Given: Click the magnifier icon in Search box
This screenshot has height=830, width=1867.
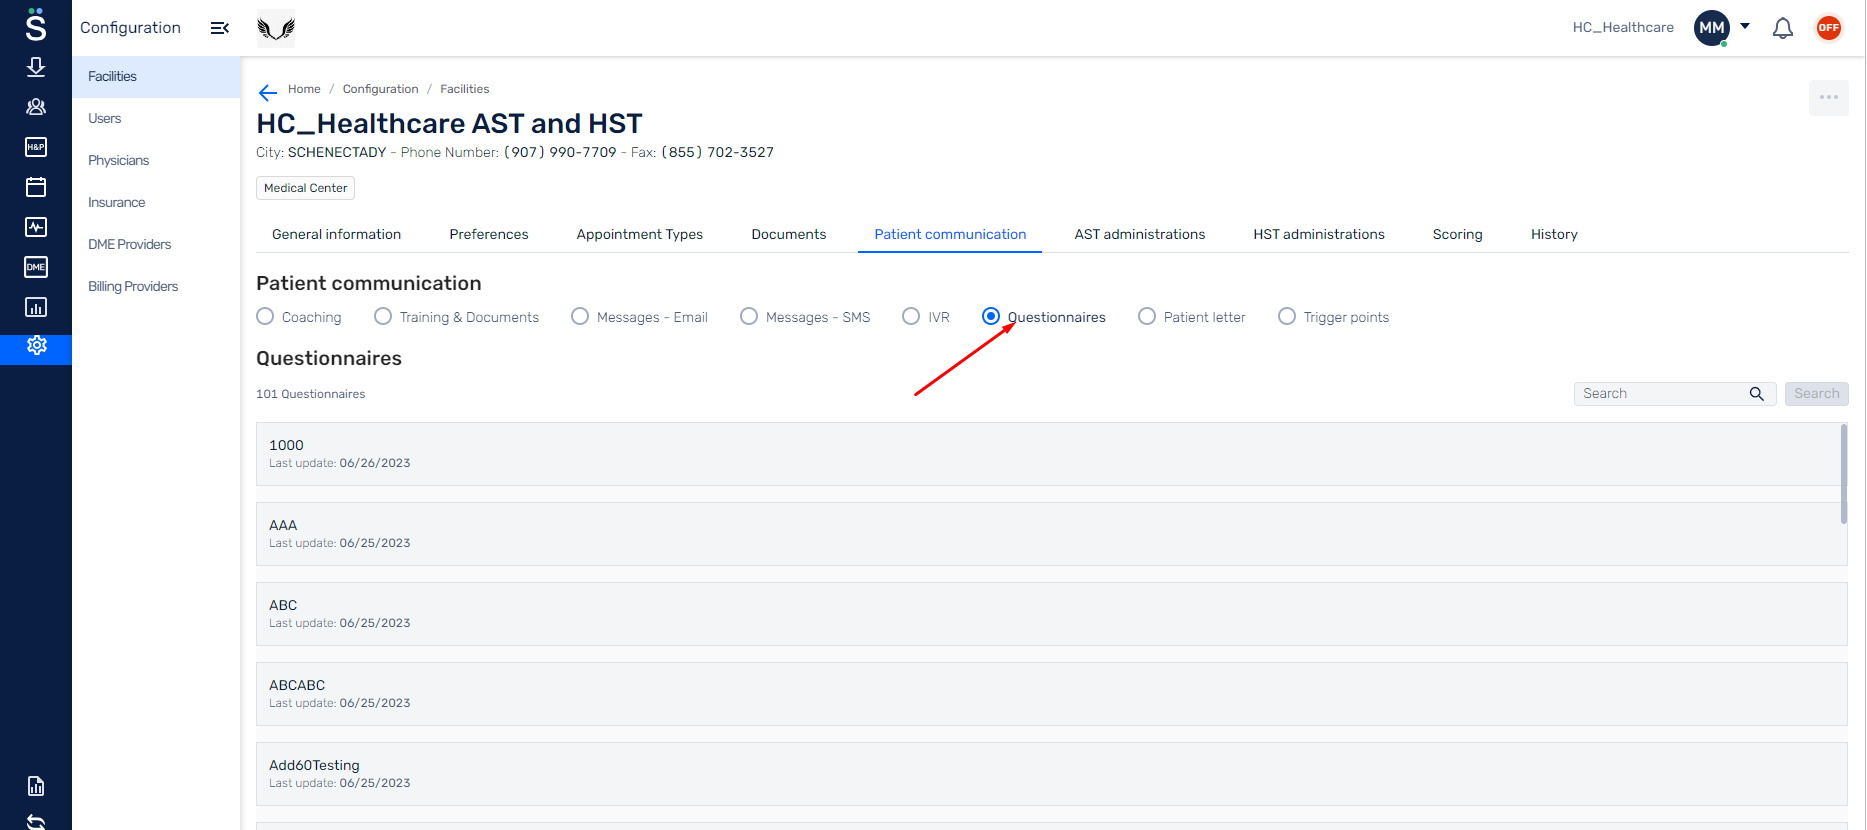Looking at the screenshot, I should (x=1756, y=394).
